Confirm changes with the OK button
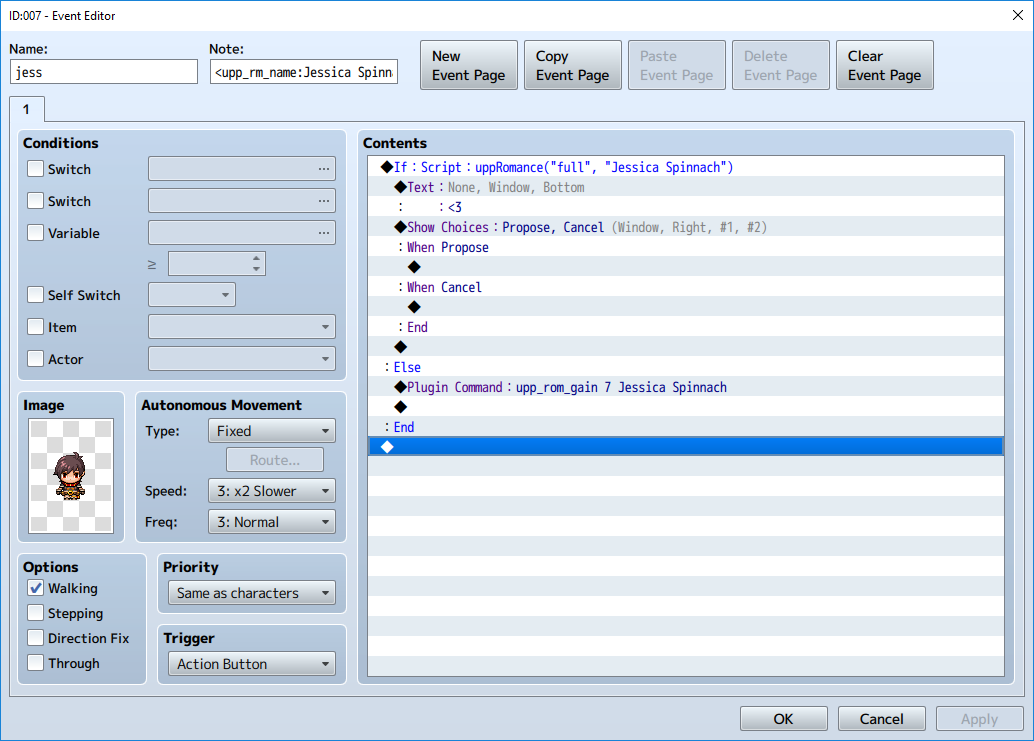1034x741 pixels. click(783, 718)
